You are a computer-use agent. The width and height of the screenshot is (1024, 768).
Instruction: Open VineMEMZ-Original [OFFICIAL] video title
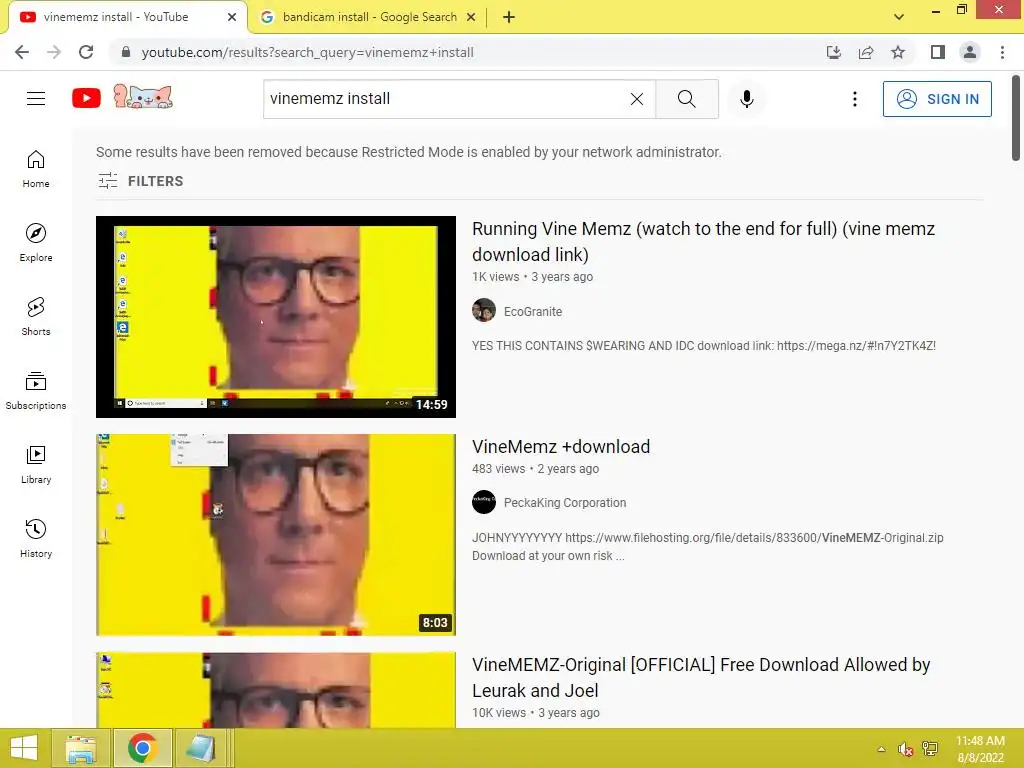701,677
